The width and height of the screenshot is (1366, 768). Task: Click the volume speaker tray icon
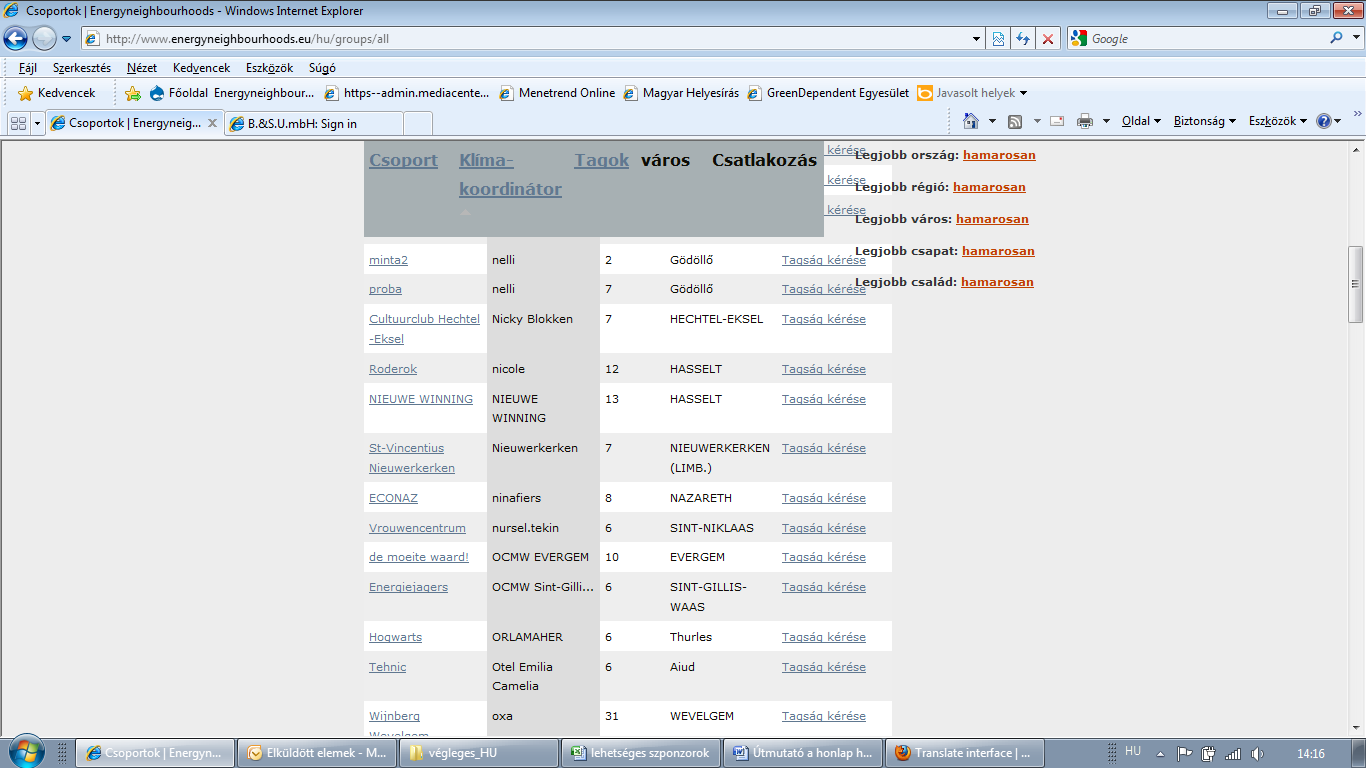[1258, 753]
